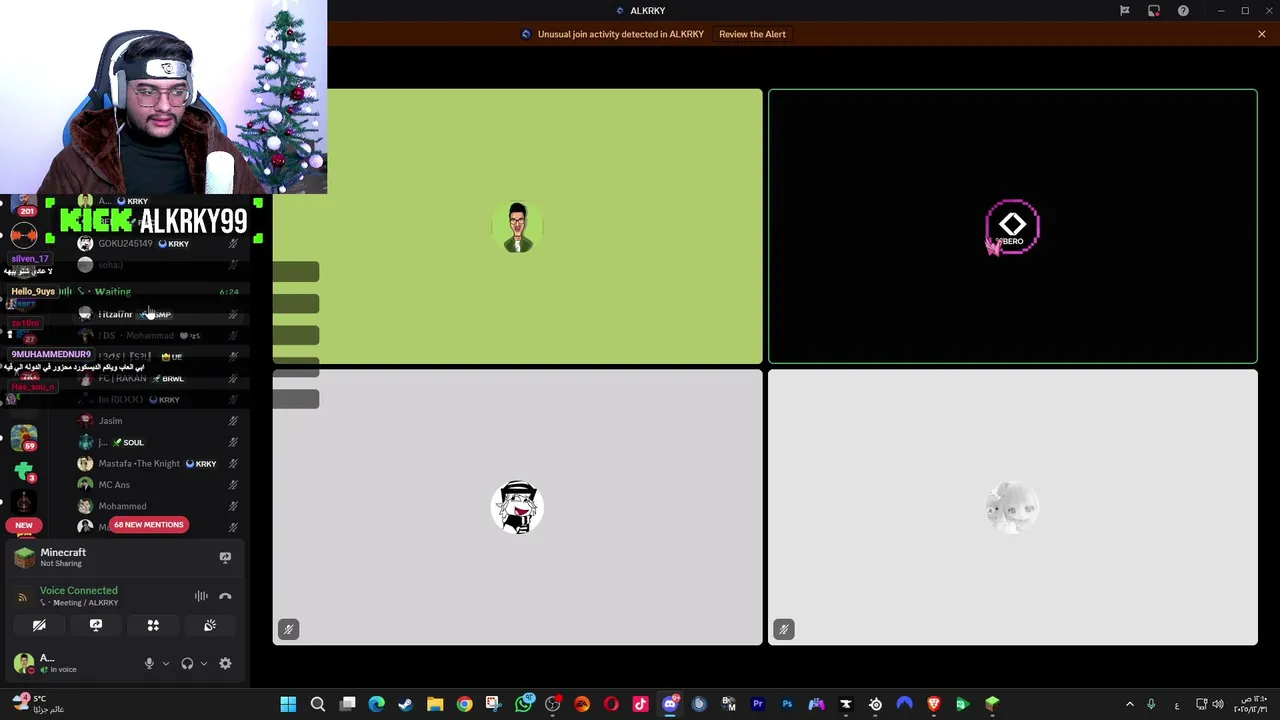Start an activity (shapes icon)
Image resolution: width=1280 pixels, height=720 pixels.
coord(153,625)
